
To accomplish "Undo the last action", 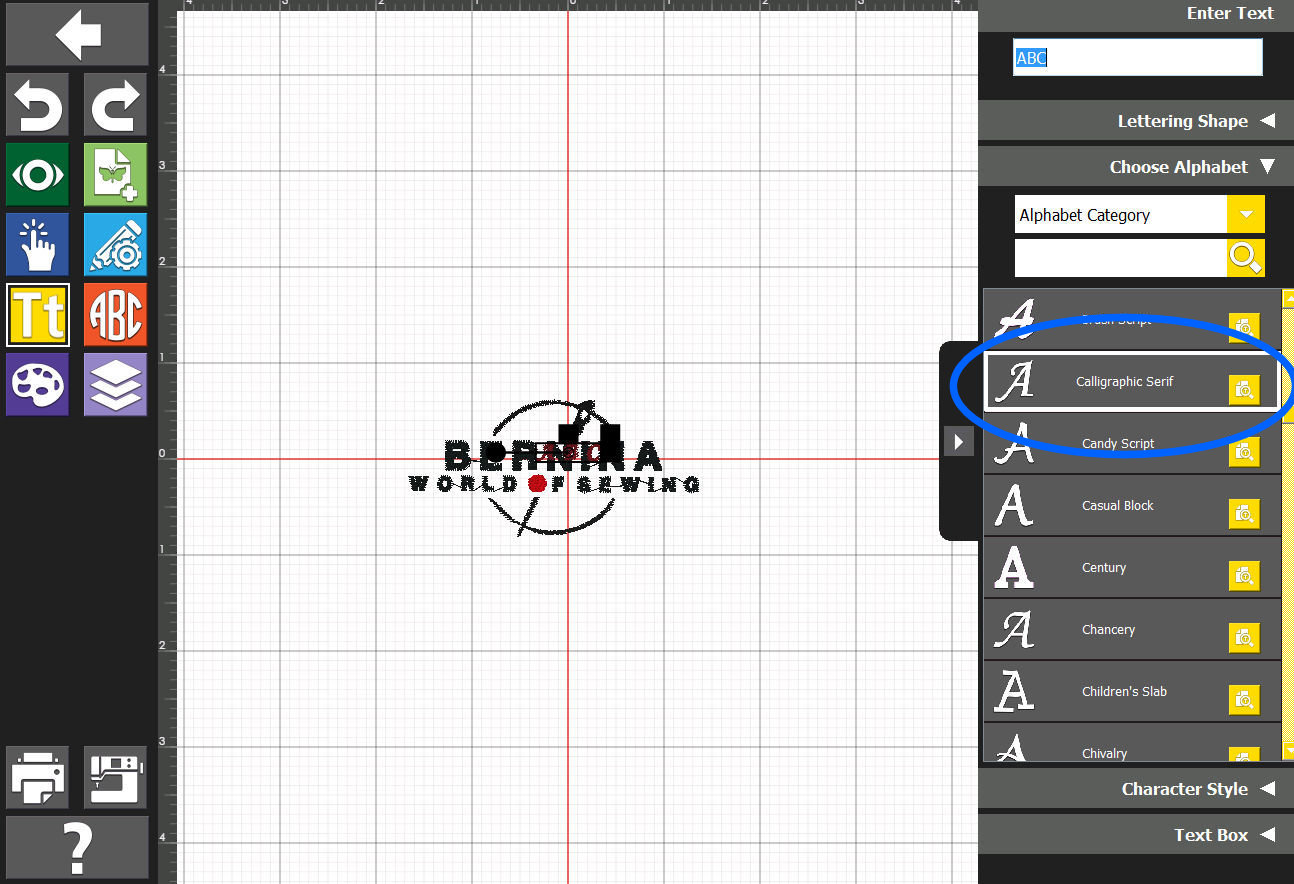I will point(38,104).
